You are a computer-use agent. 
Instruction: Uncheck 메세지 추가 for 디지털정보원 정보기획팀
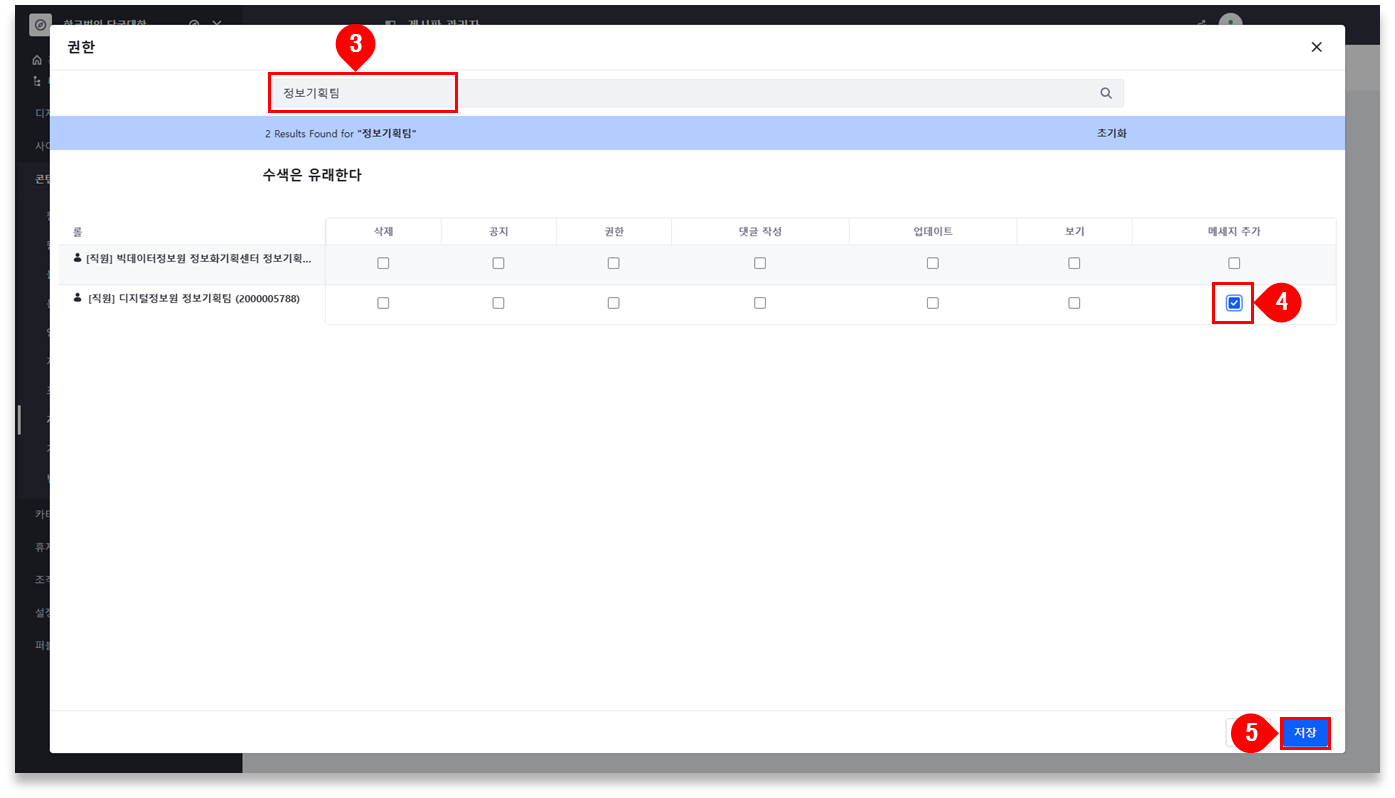click(x=1234, y=303)
